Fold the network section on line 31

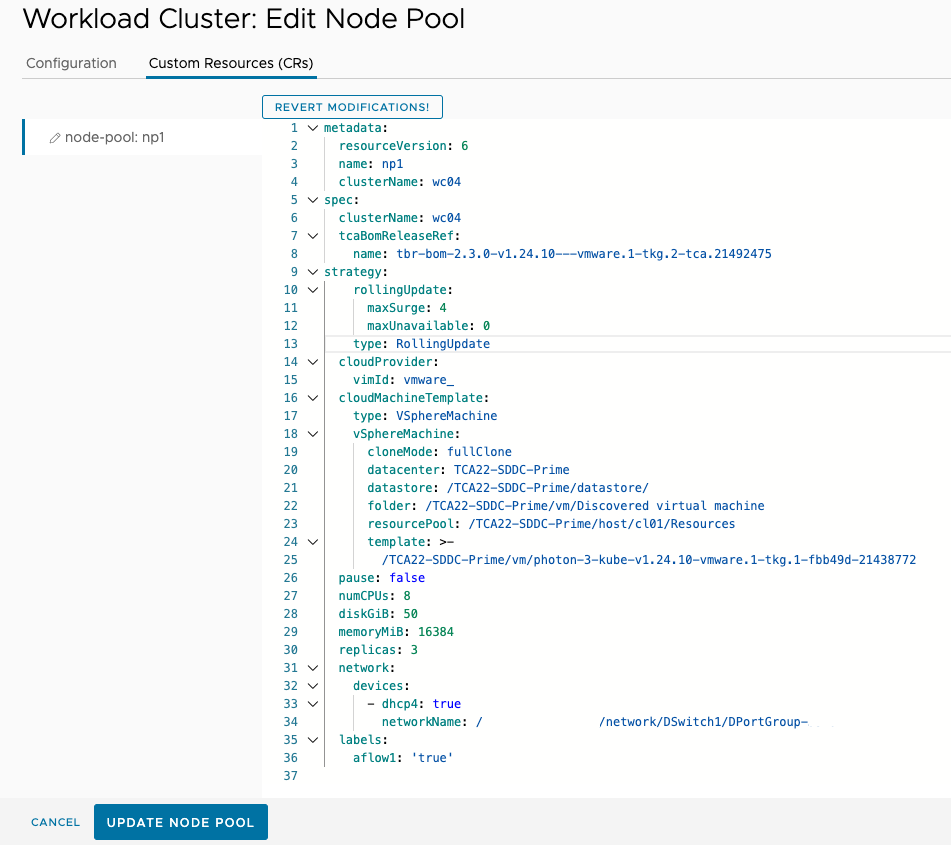coord(314,668)
